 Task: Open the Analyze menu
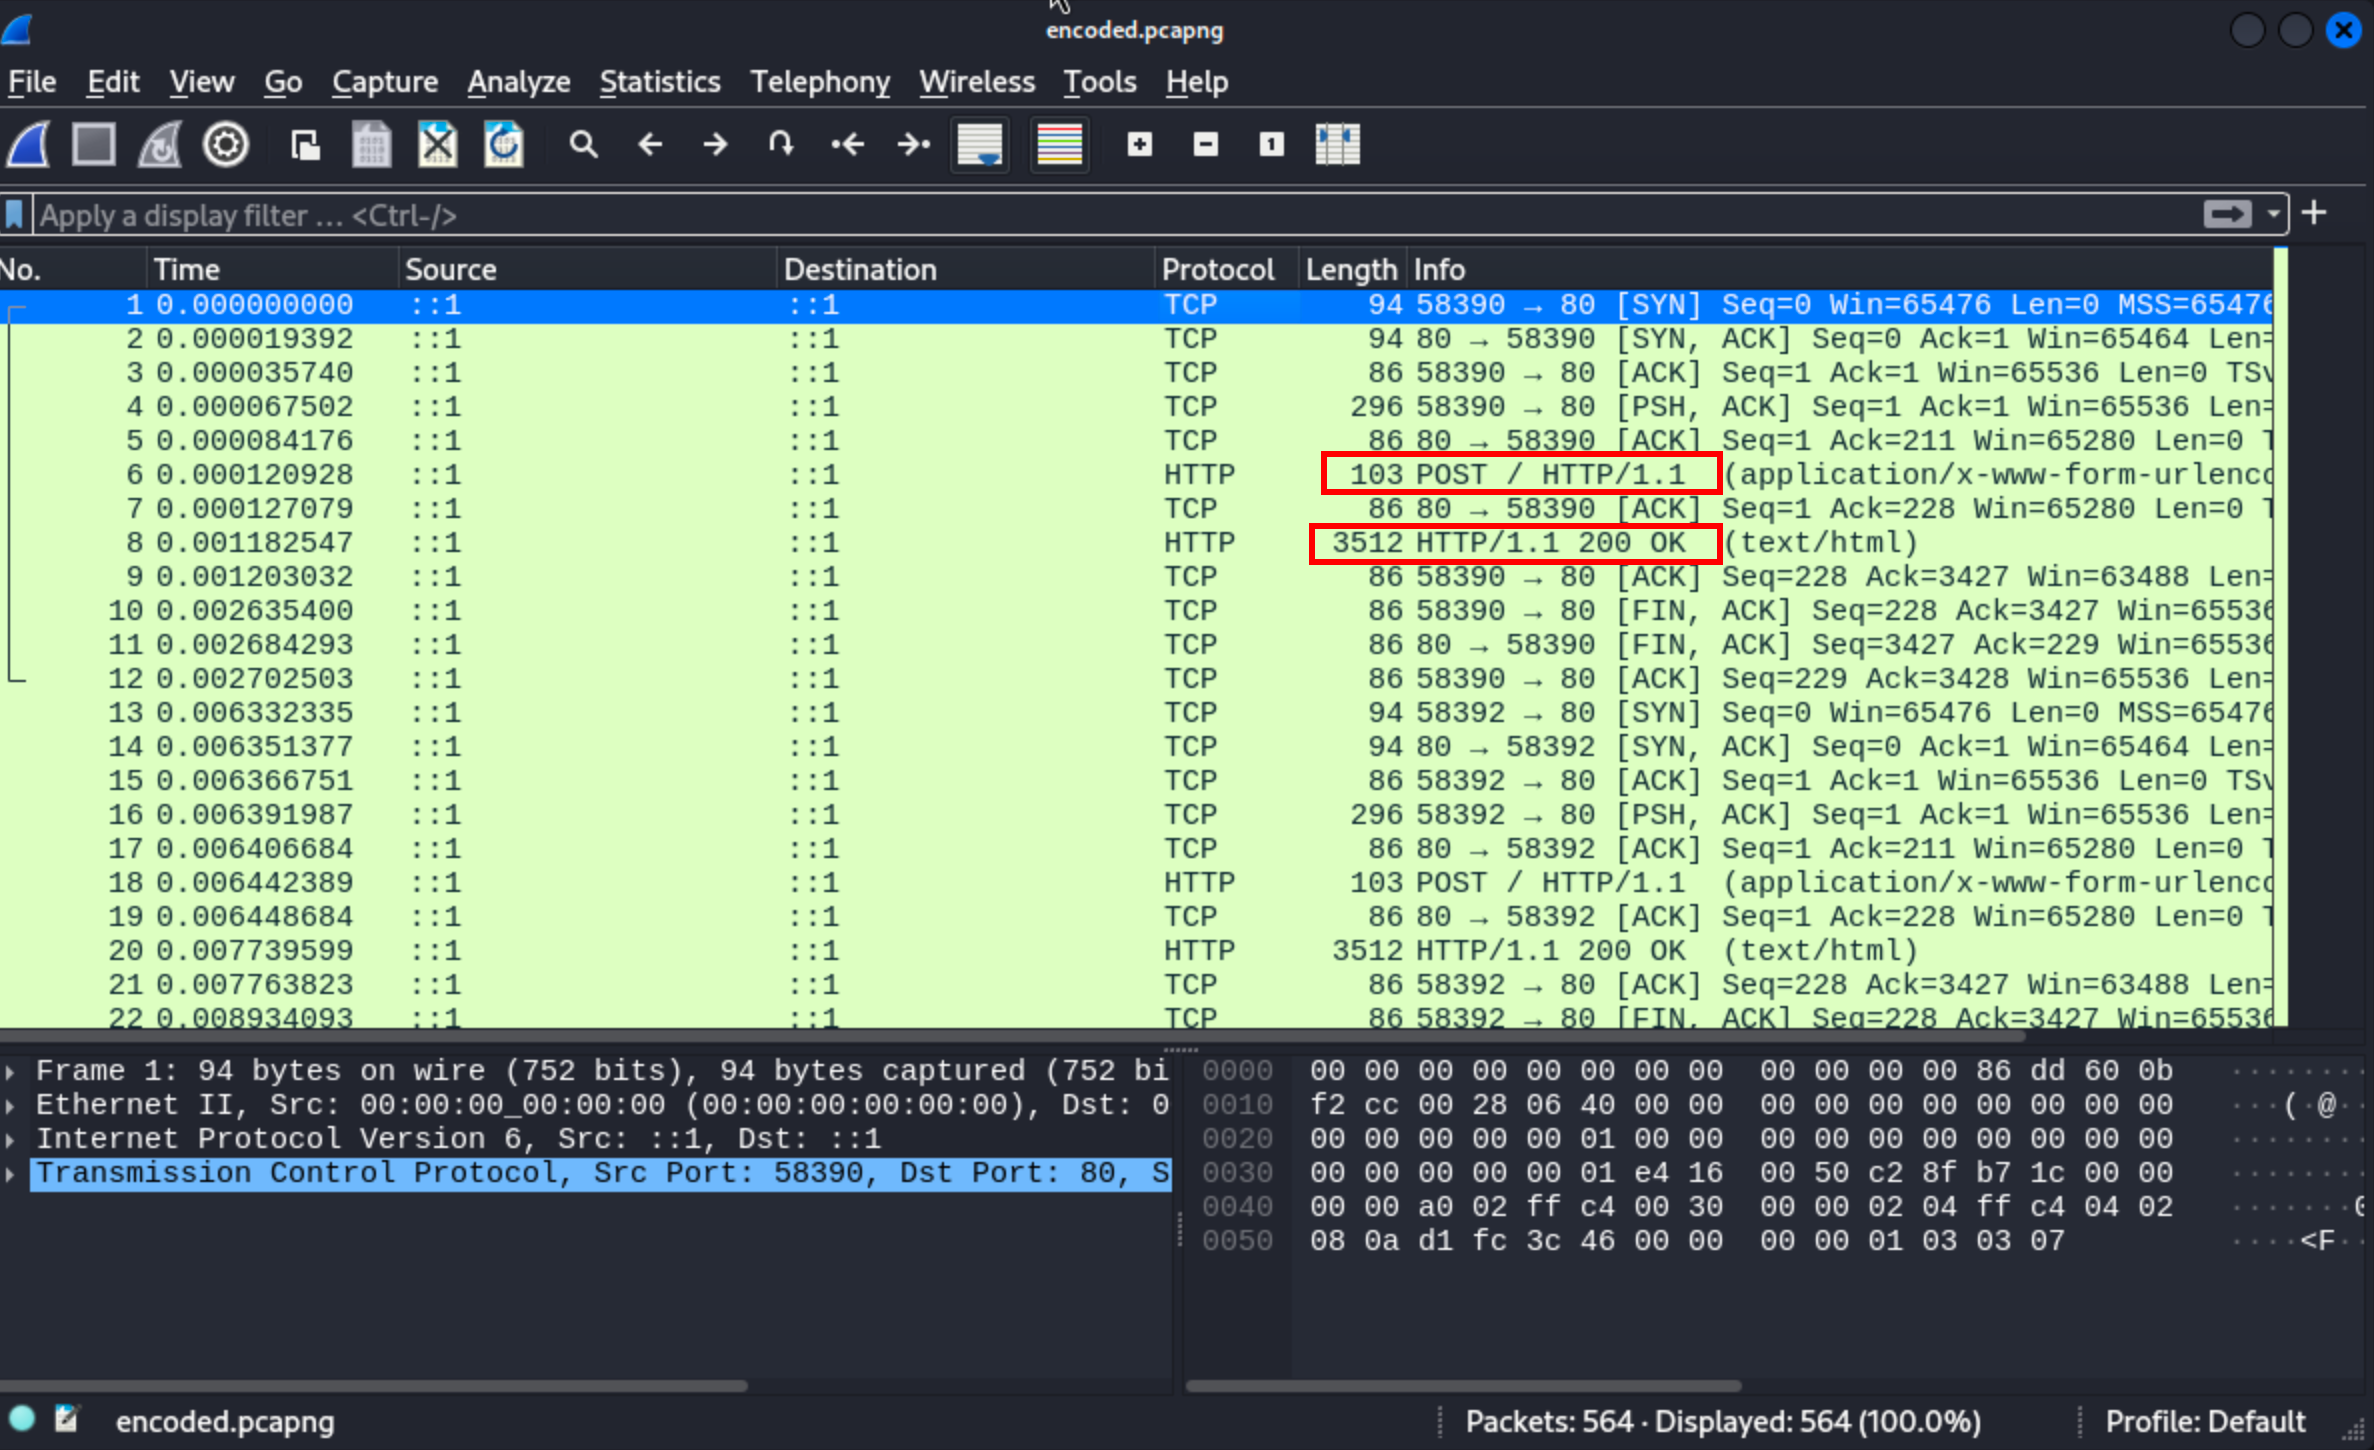[519, 82]
